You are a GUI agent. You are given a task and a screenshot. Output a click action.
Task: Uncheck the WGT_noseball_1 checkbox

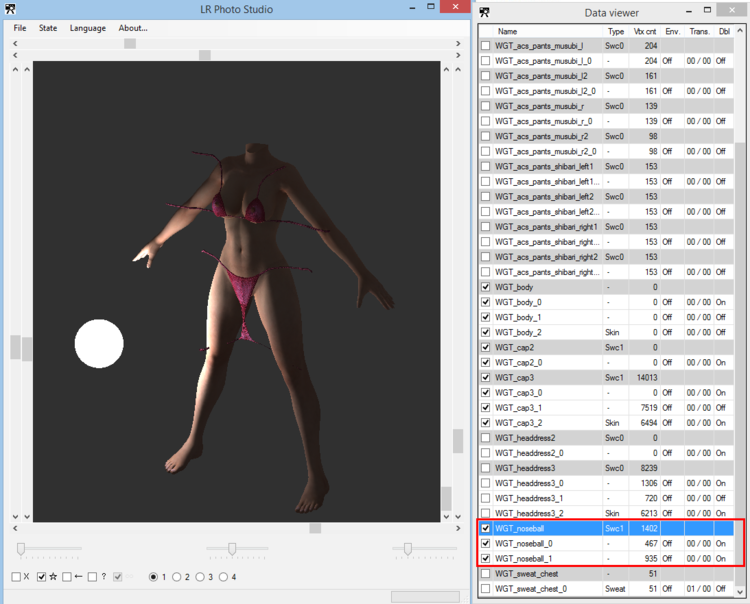(x=485, y=559)
